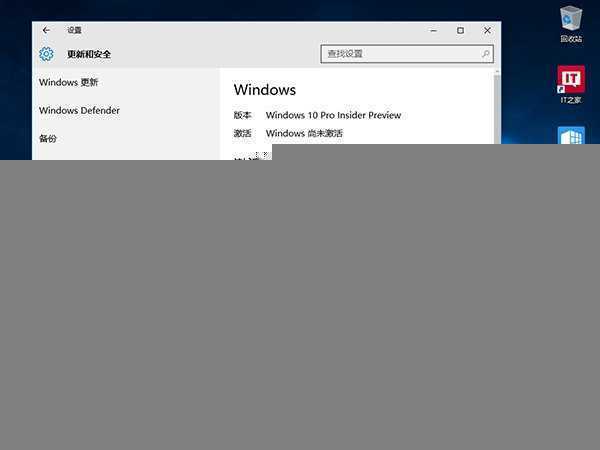Click the search magnifier in the settings box
The image size is (600, 450).
click(x=486, y=54)
